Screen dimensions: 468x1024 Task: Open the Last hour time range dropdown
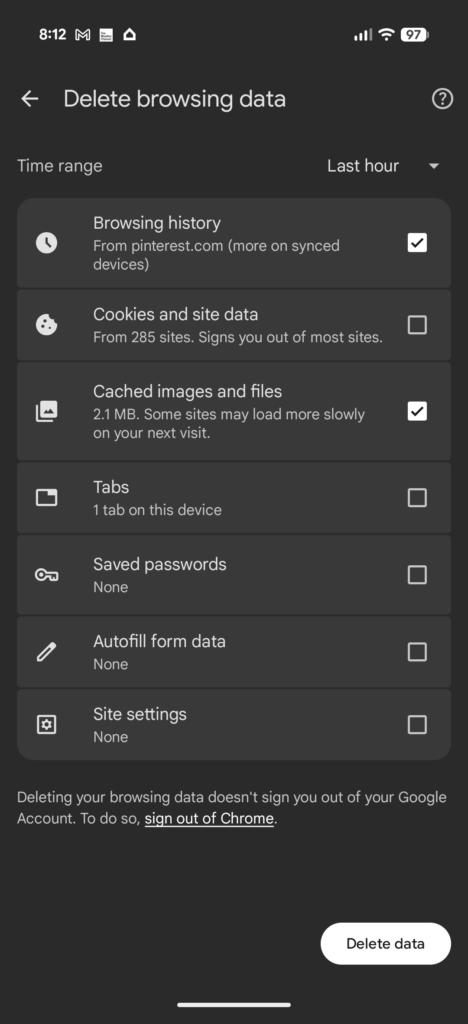384,166
